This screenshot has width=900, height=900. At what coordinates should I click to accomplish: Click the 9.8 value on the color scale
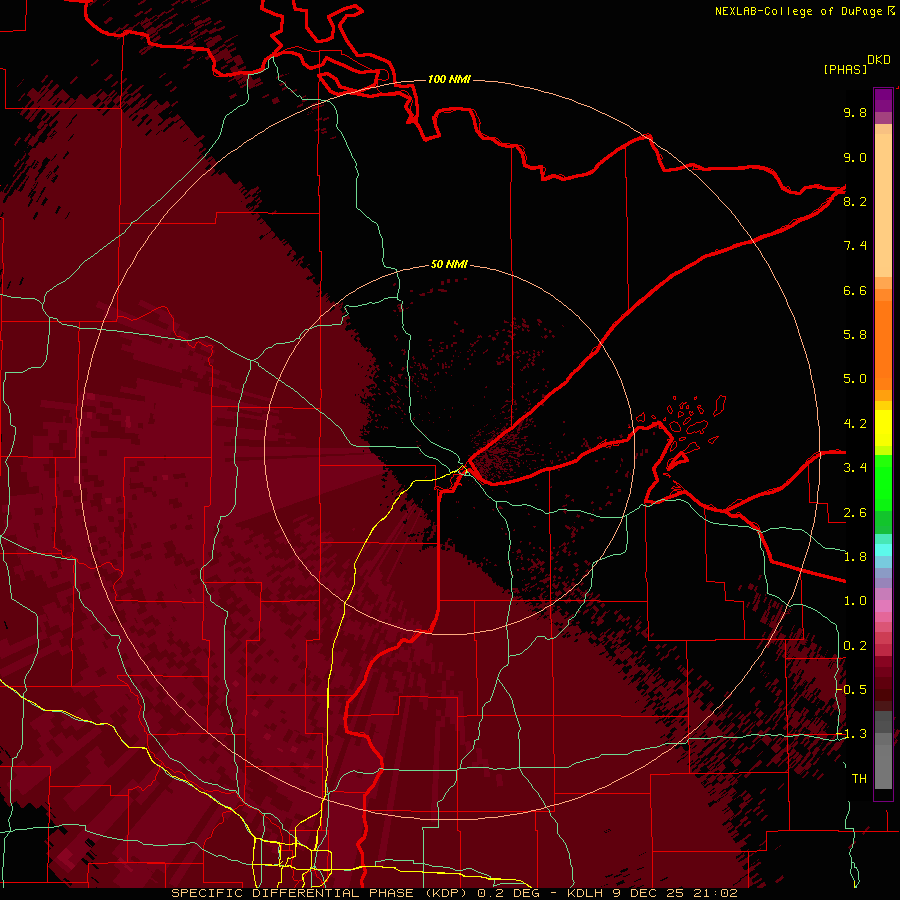tap(855, 112)
